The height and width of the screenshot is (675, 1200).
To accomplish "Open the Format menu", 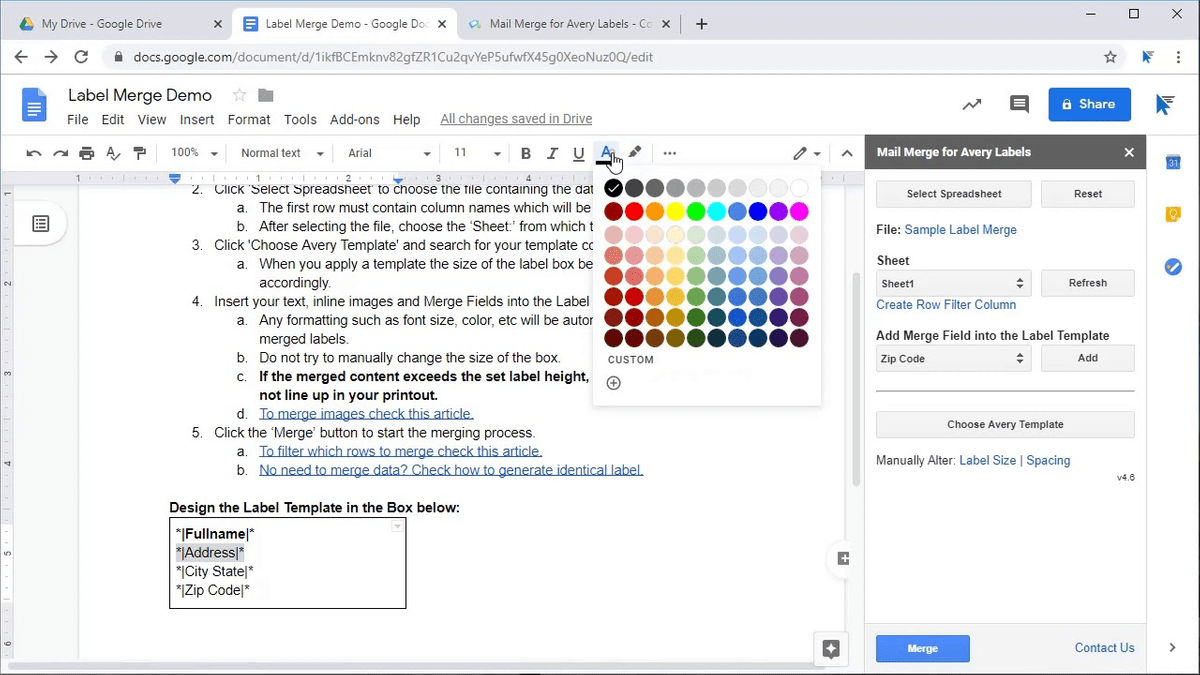I will coord(248,119).
